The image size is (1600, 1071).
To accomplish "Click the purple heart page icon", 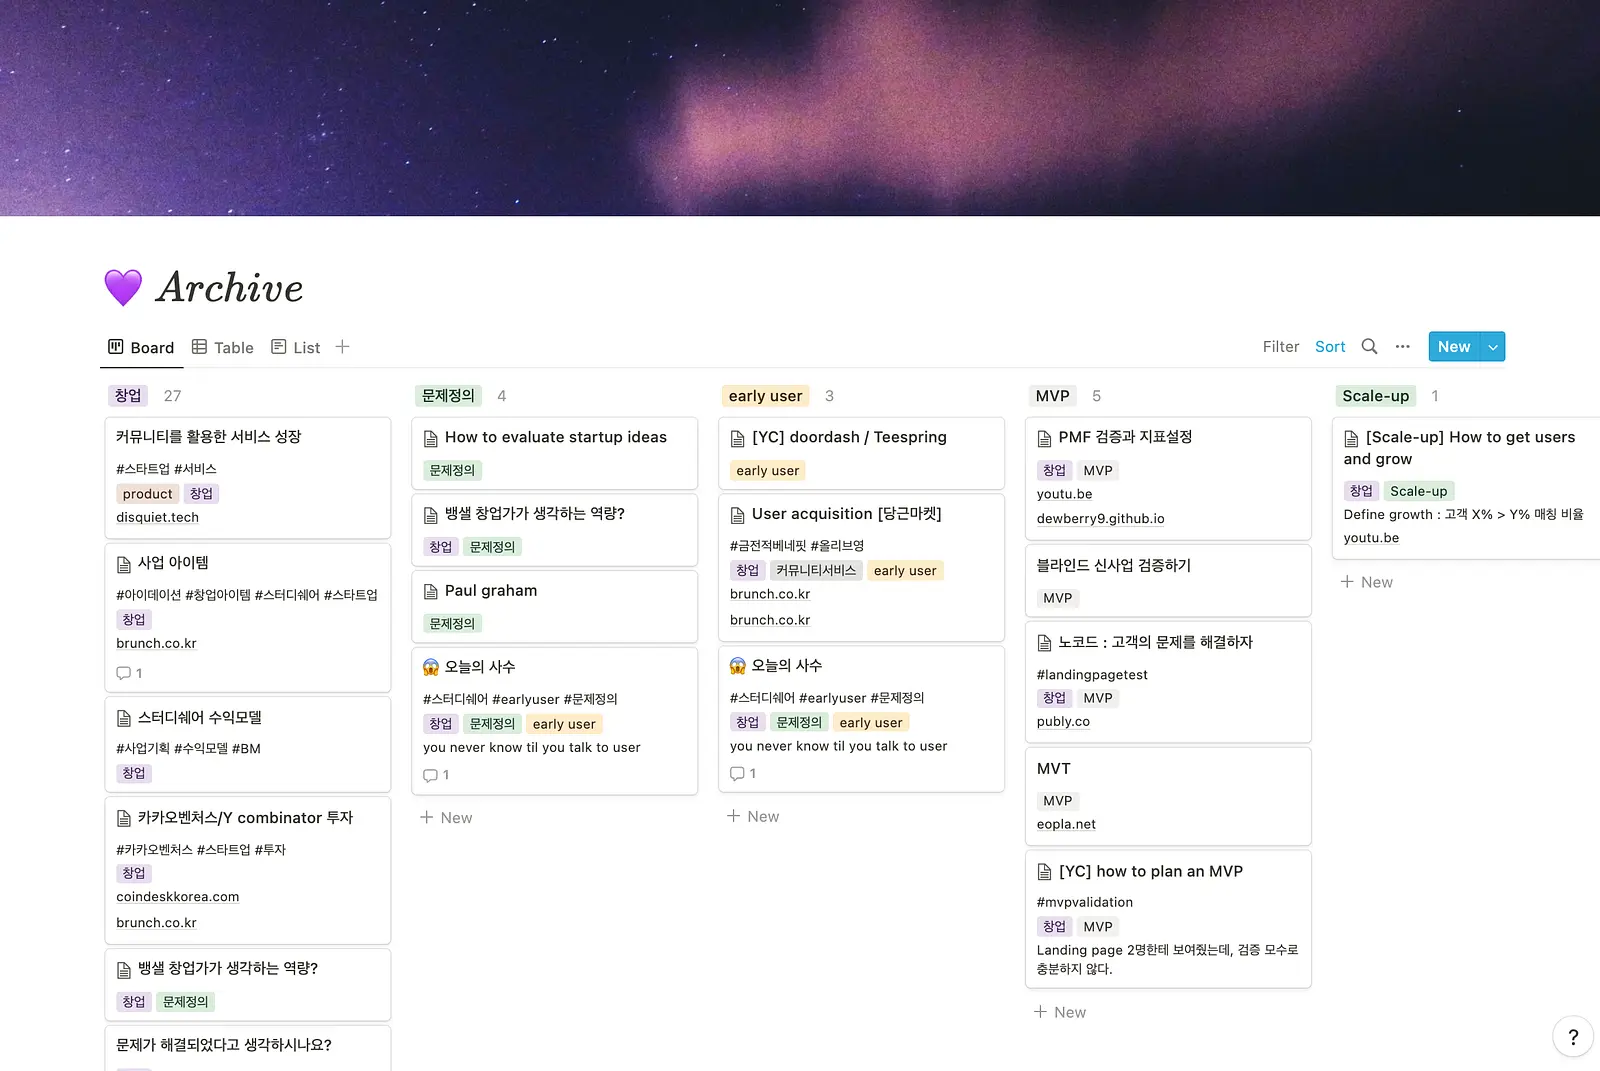I will (x=123, y=288).
